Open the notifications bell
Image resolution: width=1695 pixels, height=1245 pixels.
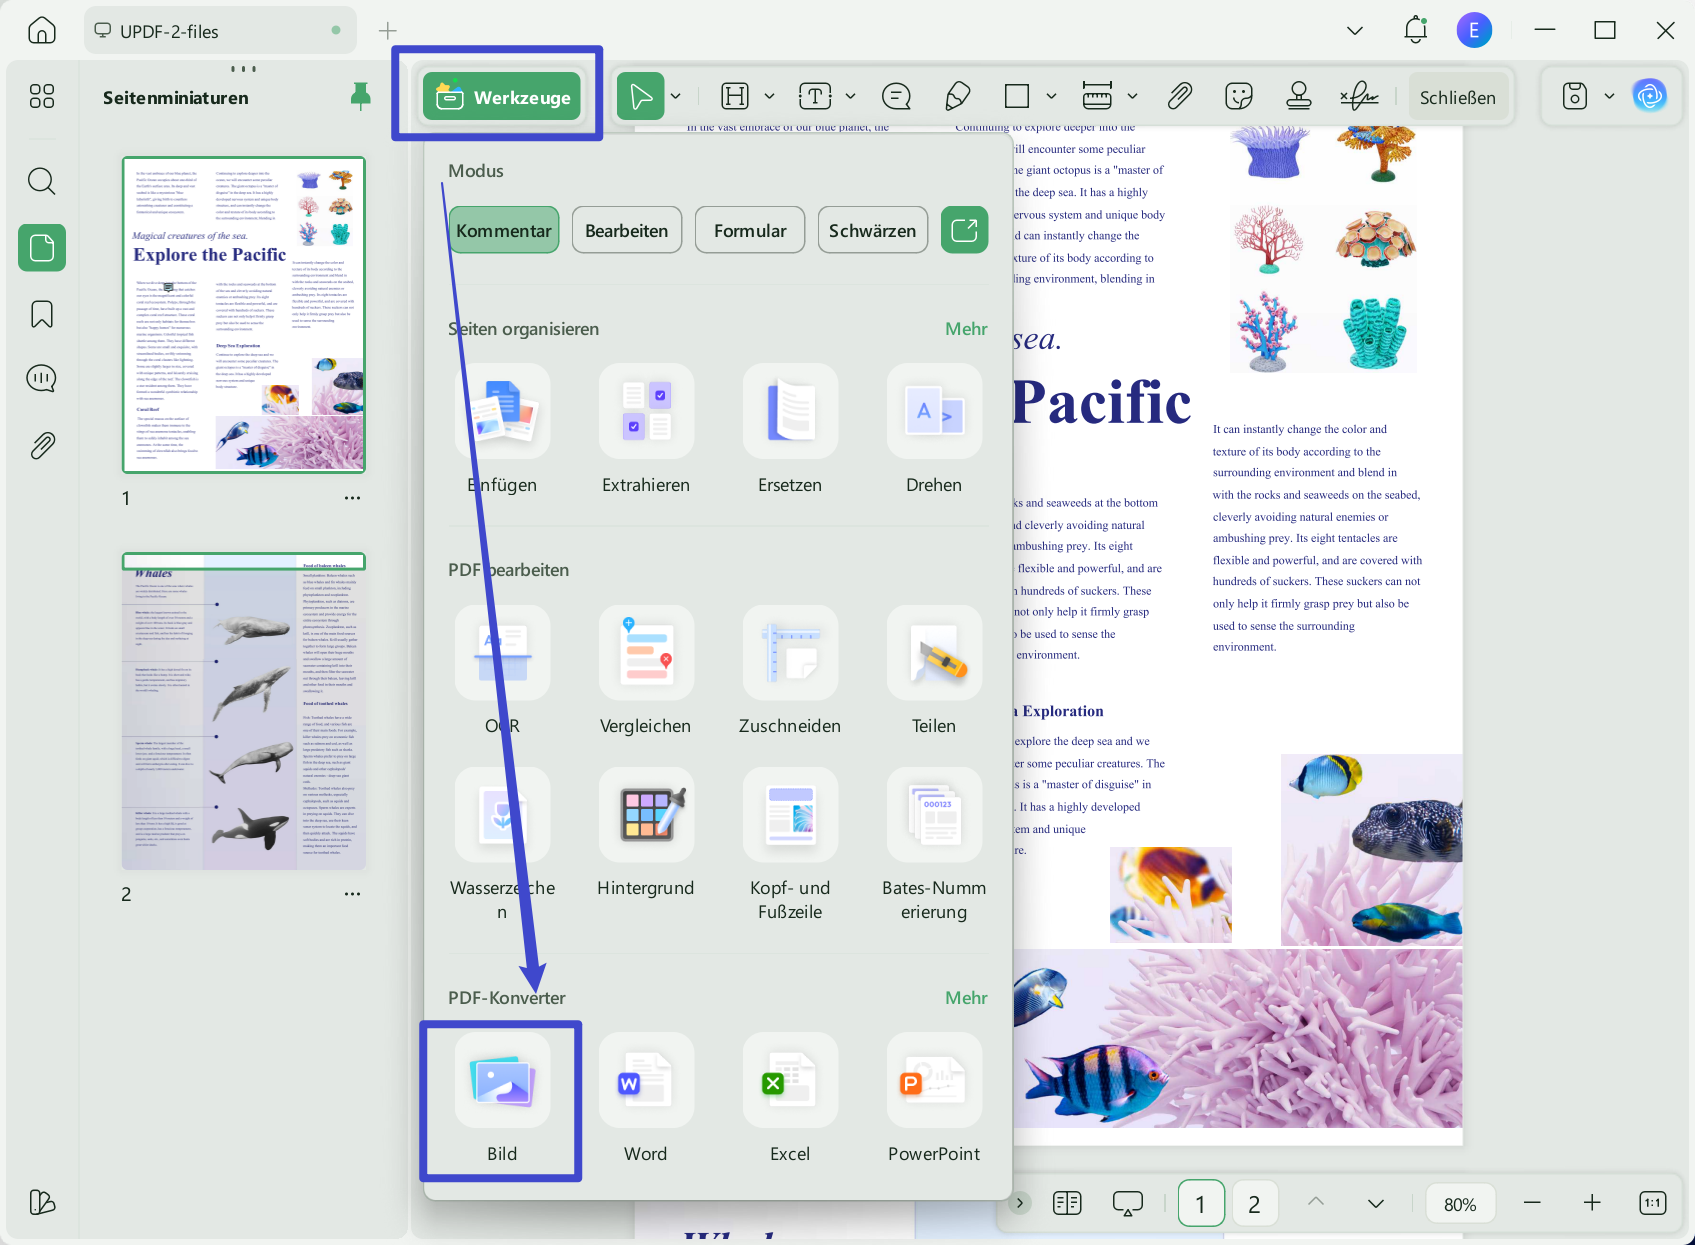(x=1415, y=30)
